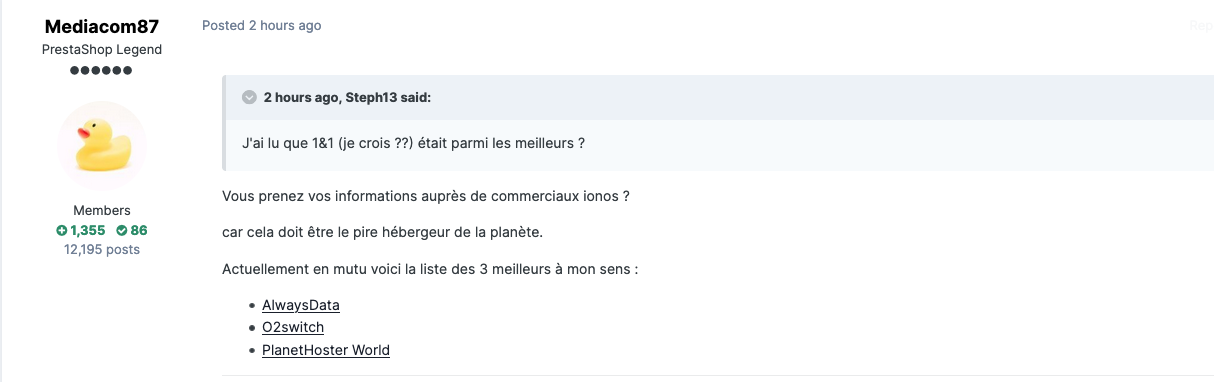Click the green plus reputation icon
Image resolution: width=1214 pixels, height=382 pixels.
[x=62, y=230]
